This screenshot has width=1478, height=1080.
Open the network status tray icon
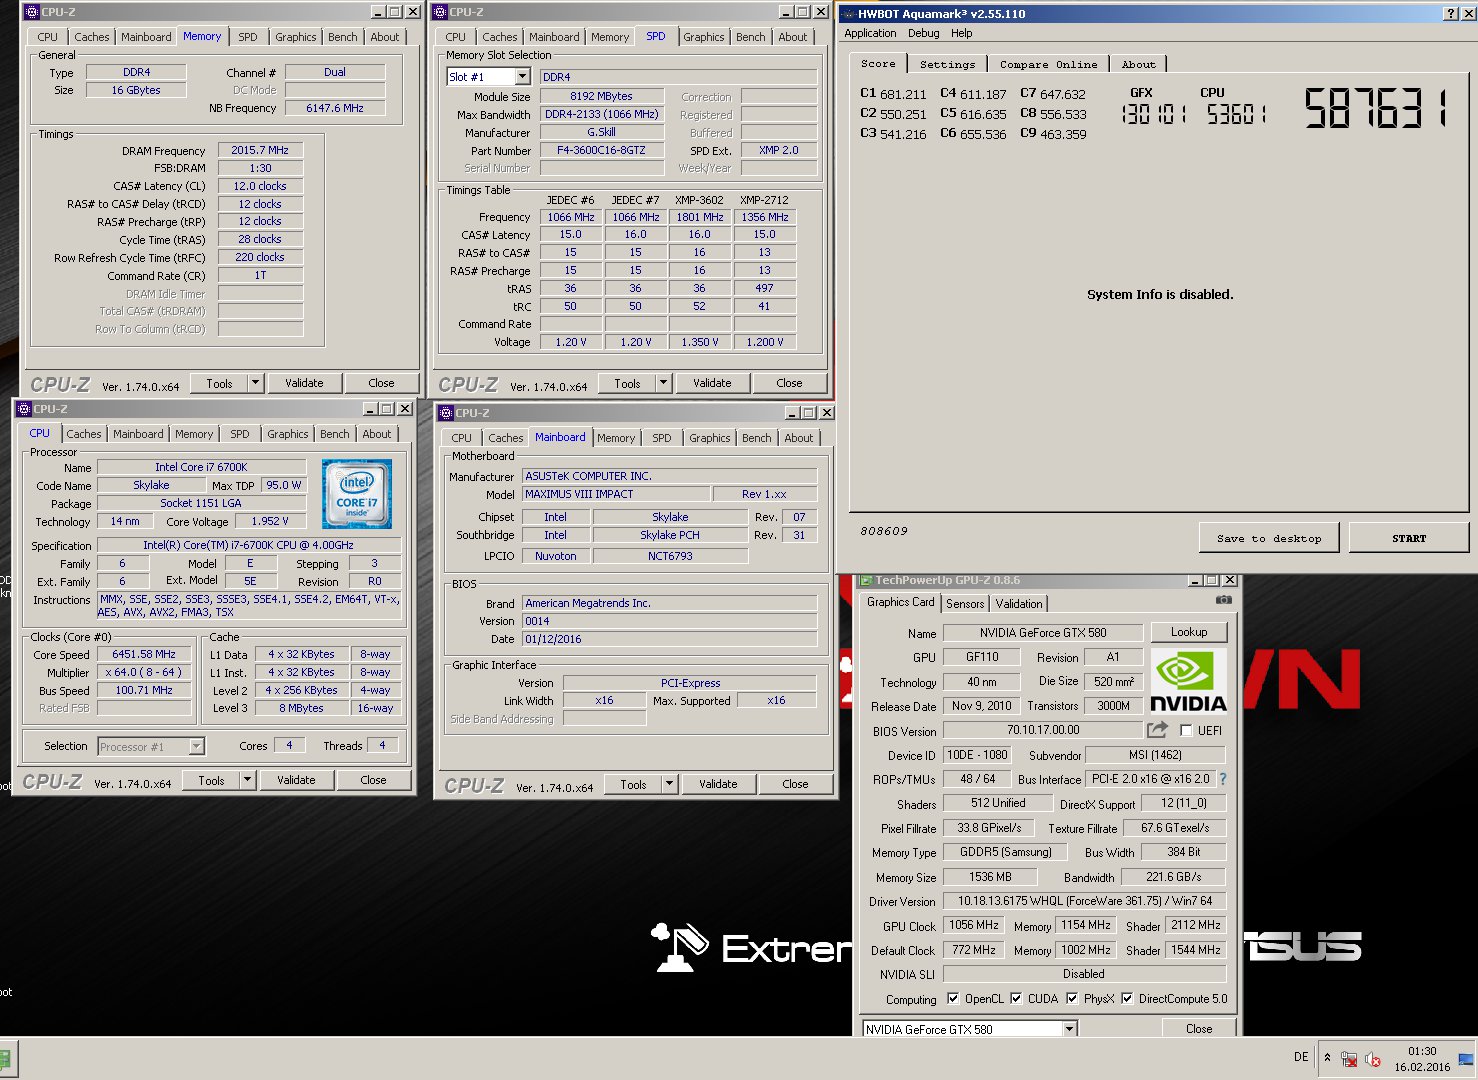point(1349,1059)
